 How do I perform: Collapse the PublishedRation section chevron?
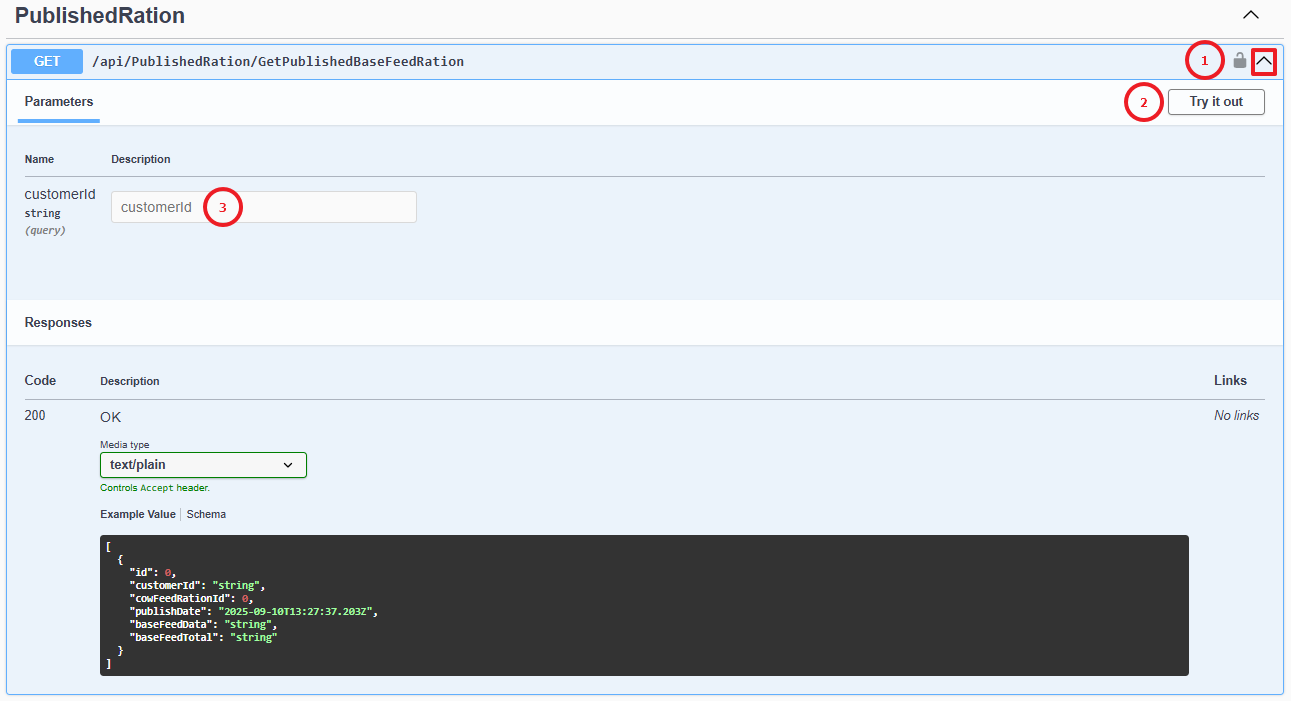[1250, 15]
